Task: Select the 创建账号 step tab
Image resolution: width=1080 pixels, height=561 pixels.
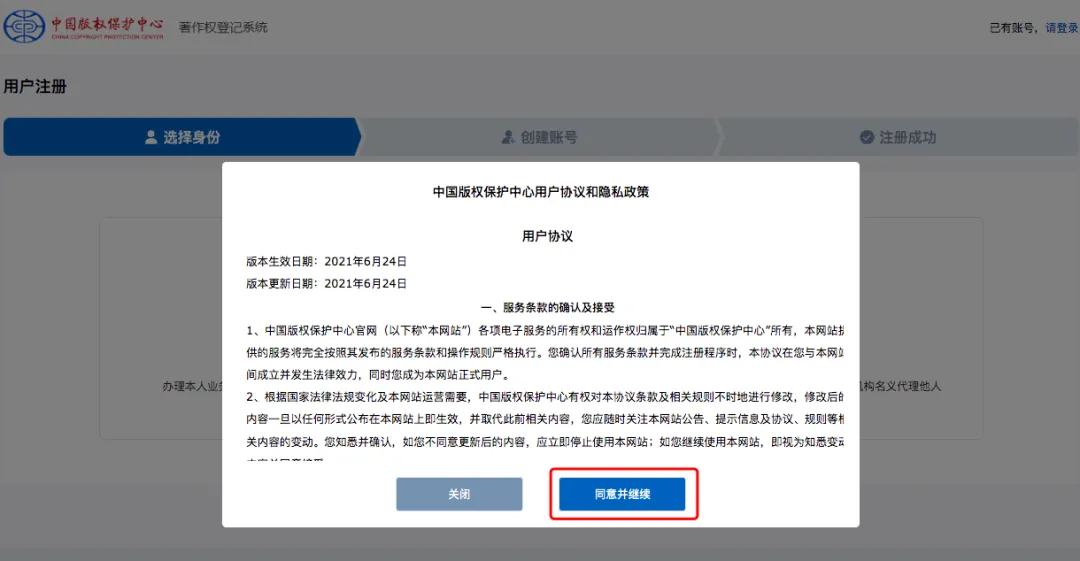Action: [x=539, y=137]
